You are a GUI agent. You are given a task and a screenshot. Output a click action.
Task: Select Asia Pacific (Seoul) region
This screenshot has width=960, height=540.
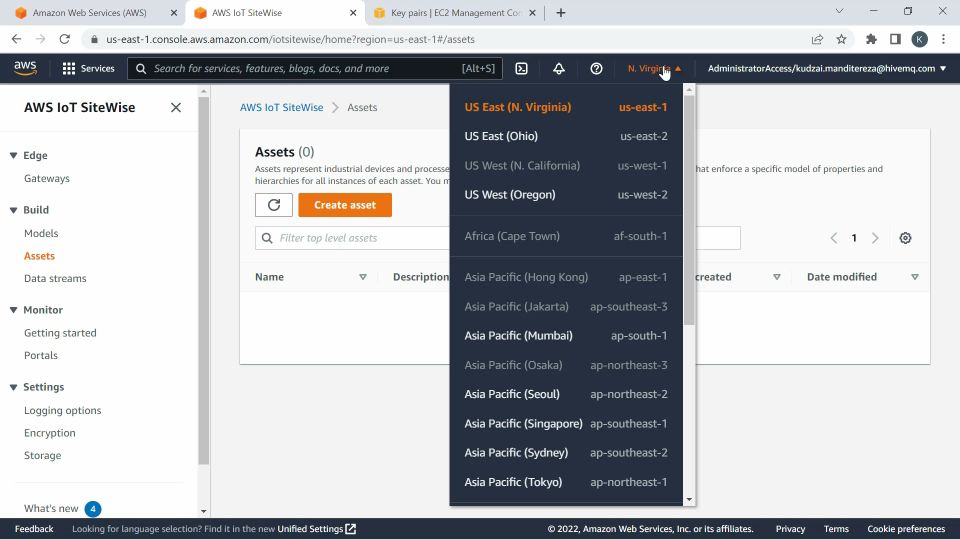point(566,394)
